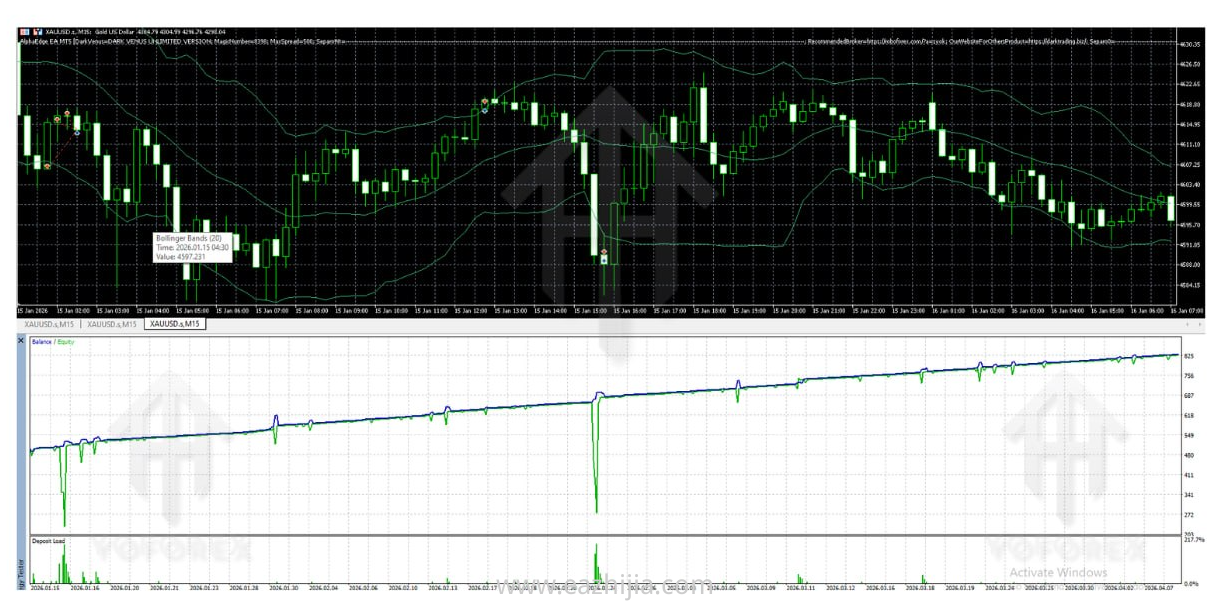Screen dimensions: 1209x606
Task: Select the middle XAUUSD.s,M15 chart tab
Action: point(112,324)
